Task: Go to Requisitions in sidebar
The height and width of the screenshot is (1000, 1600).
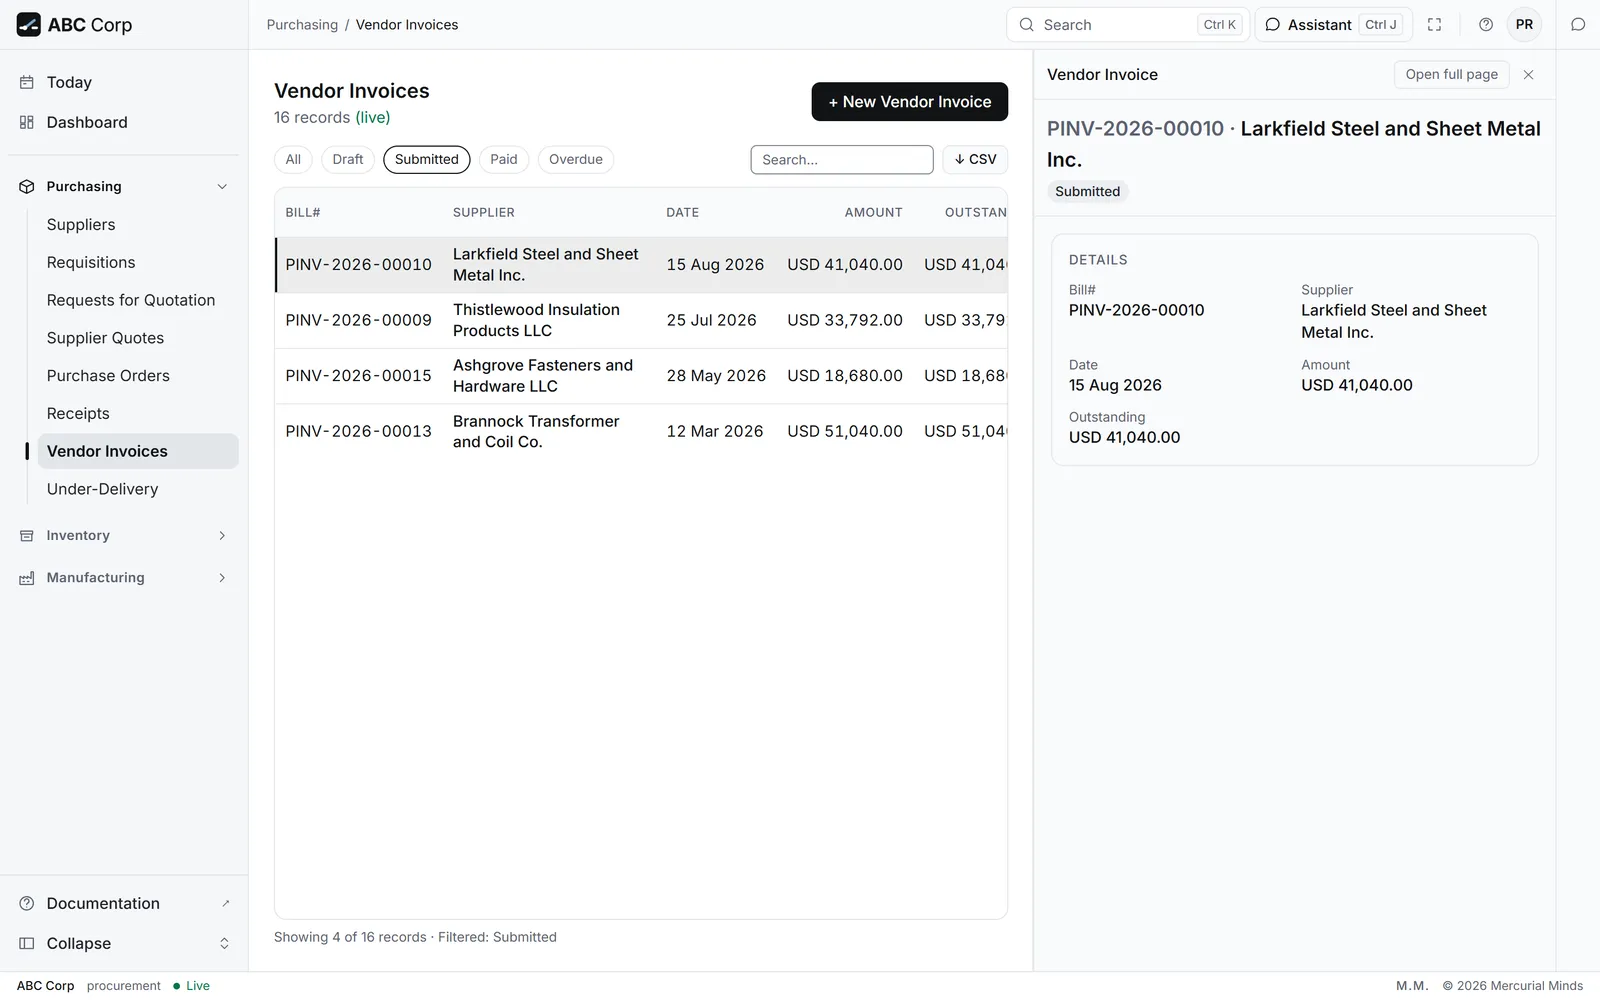Action: point(138,263)
